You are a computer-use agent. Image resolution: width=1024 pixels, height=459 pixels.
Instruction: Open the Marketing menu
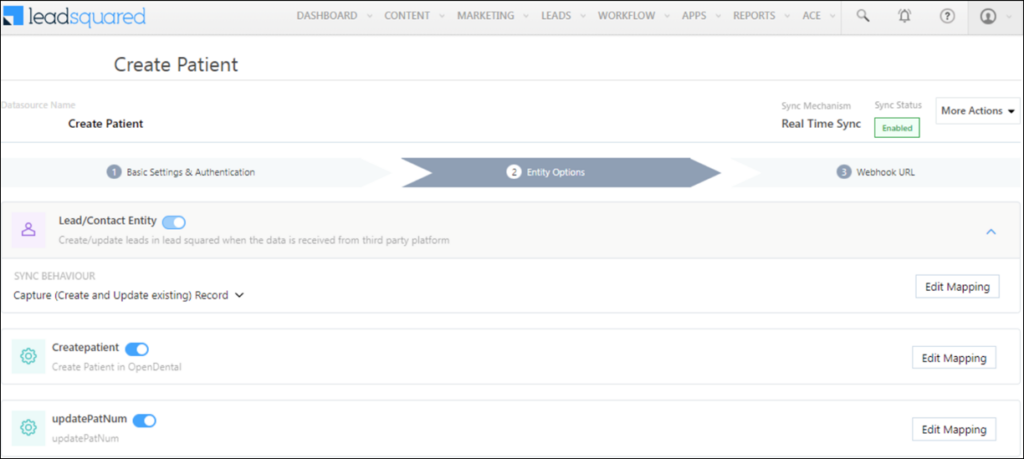point(491,17)
